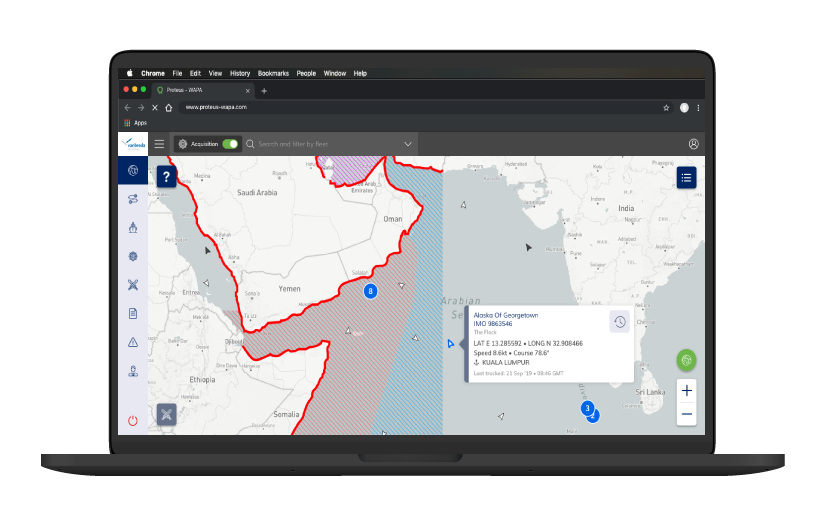Click the Alaska Of Georgetown vessel name
The height and width of the screenshot is (525, 825).
[x=506, y=315]
